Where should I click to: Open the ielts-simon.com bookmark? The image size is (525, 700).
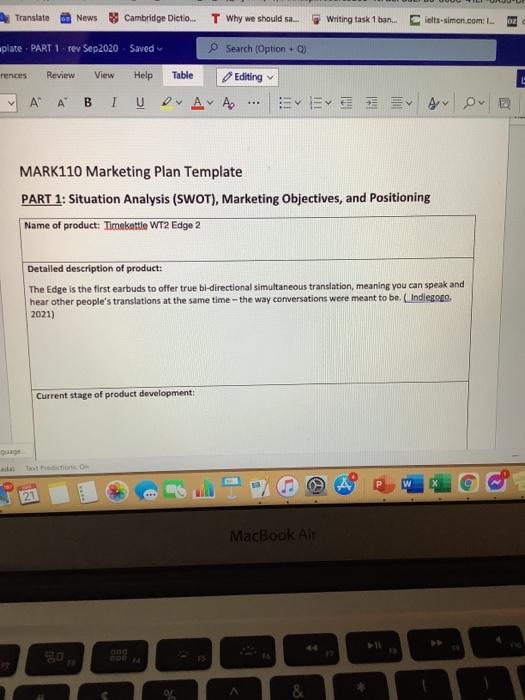452,20
